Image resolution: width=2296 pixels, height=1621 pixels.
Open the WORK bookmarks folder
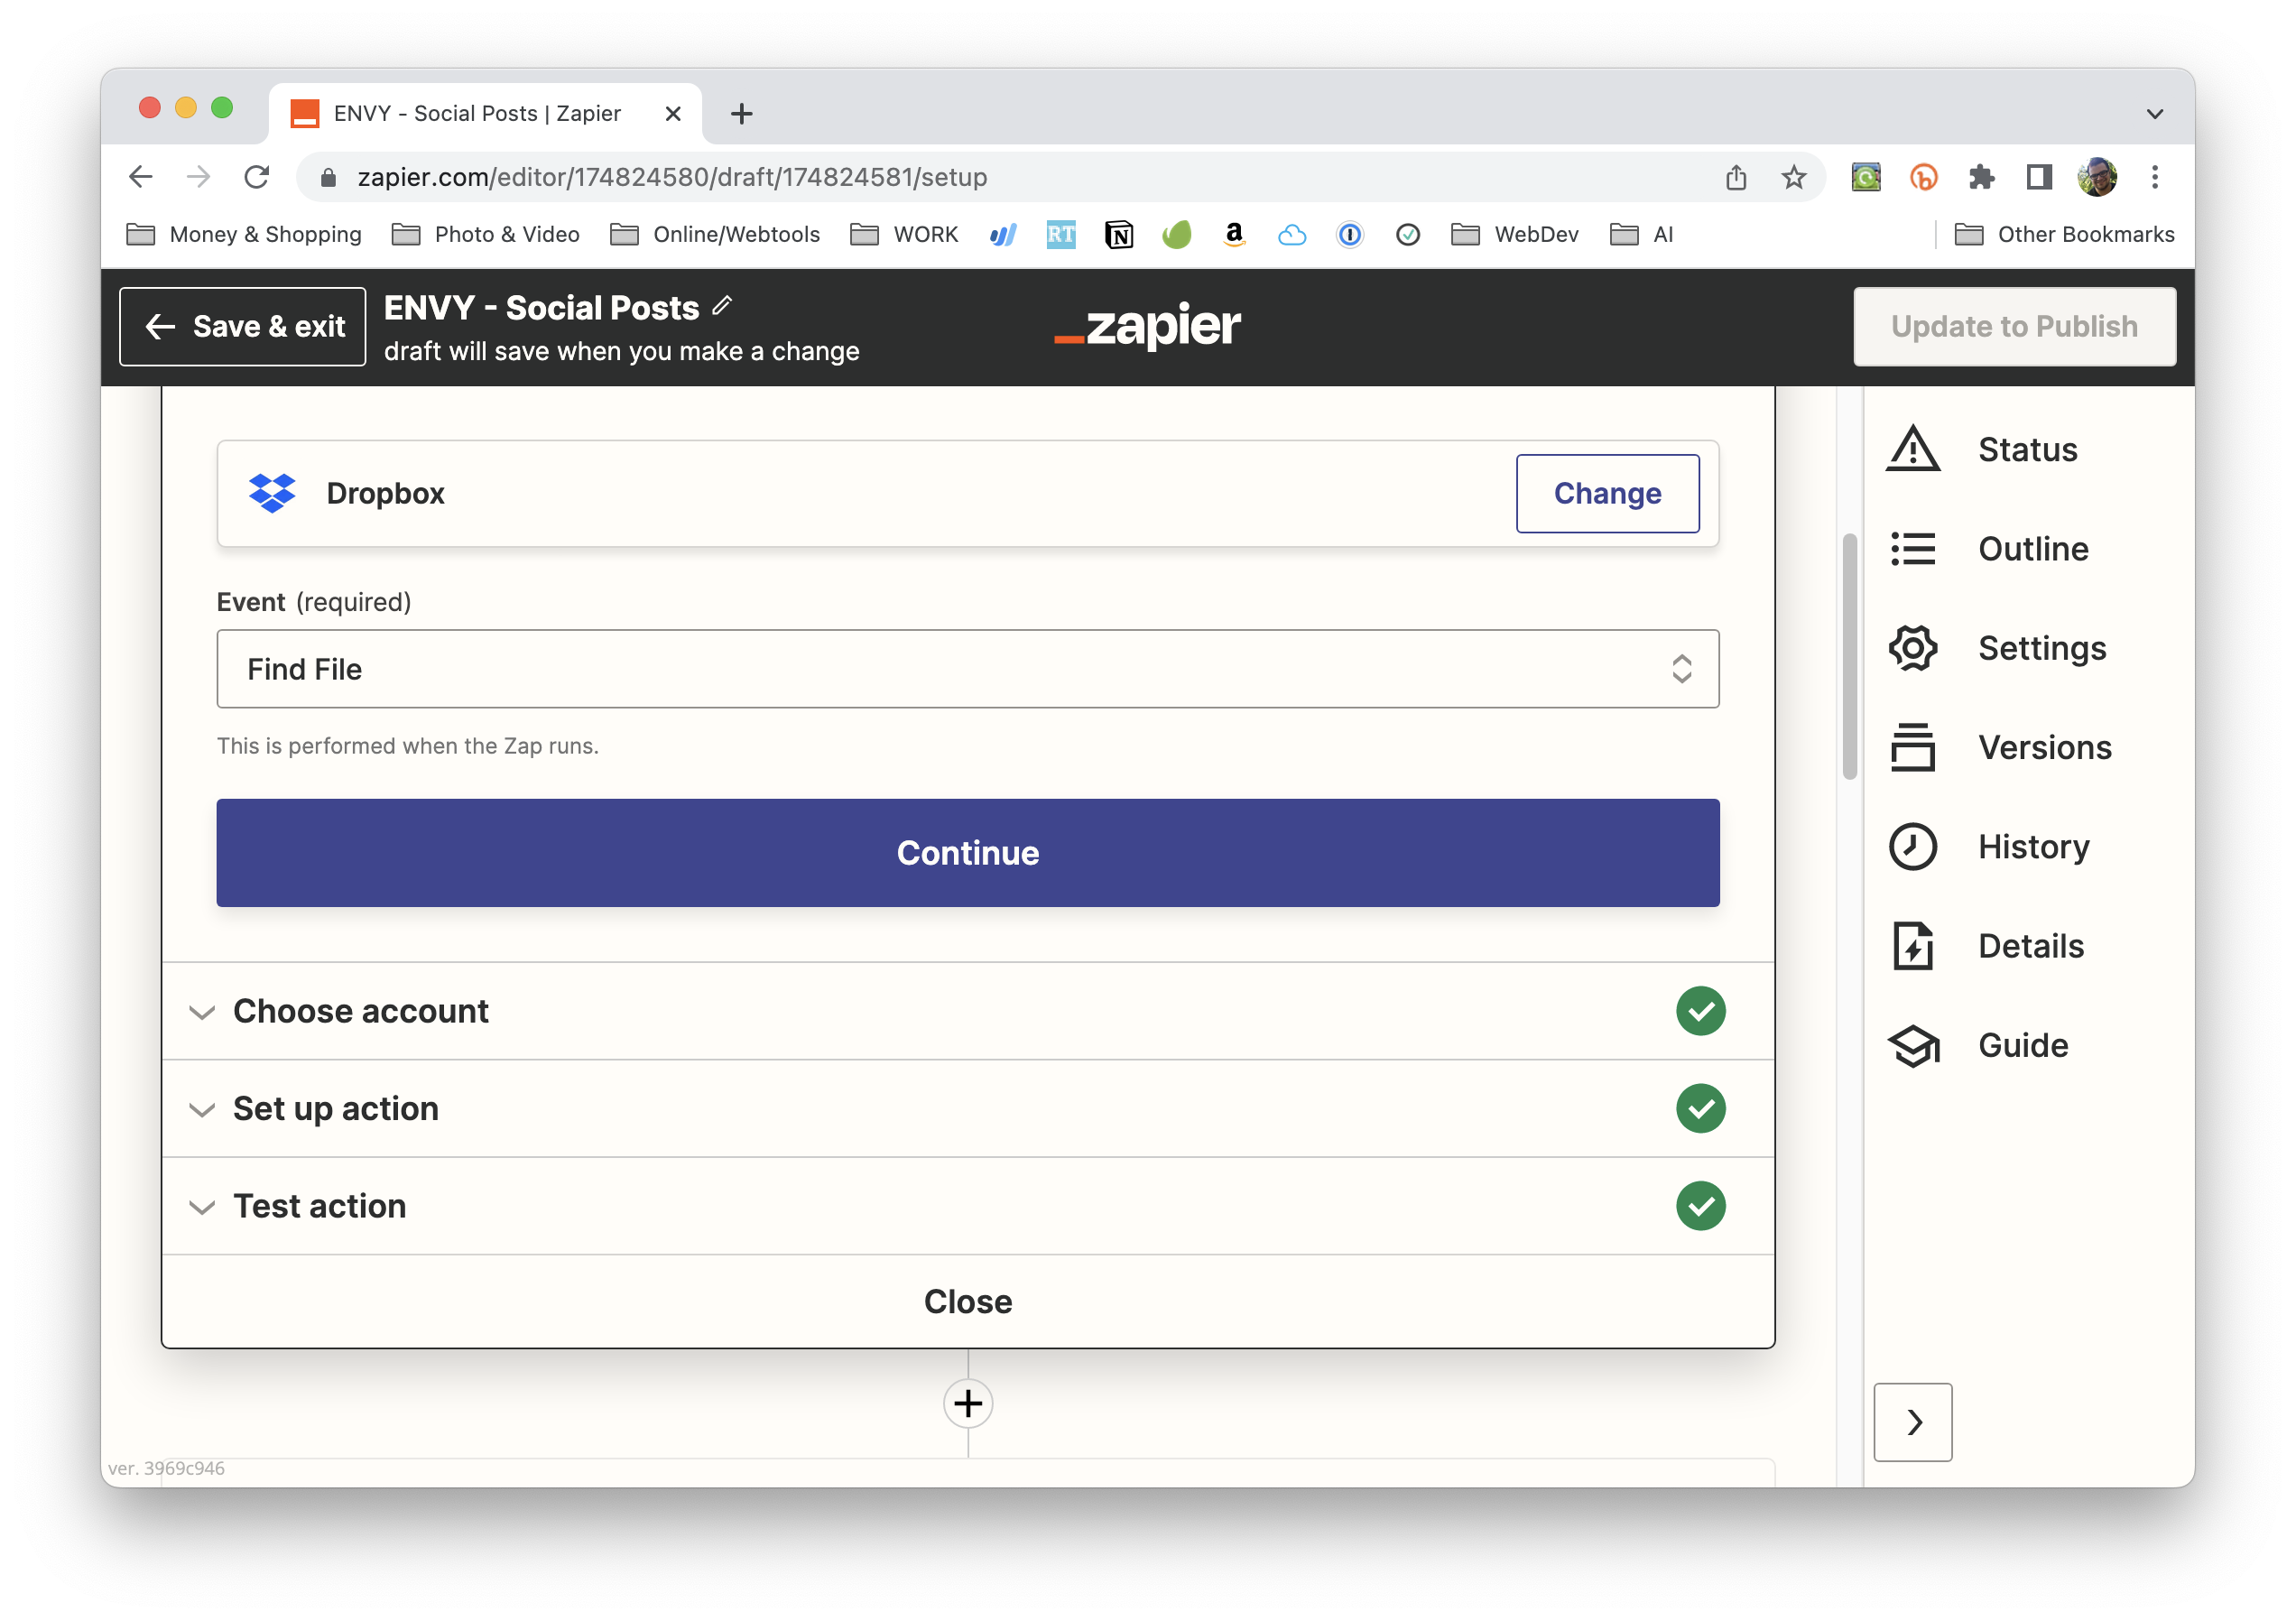tap(904, 234)
